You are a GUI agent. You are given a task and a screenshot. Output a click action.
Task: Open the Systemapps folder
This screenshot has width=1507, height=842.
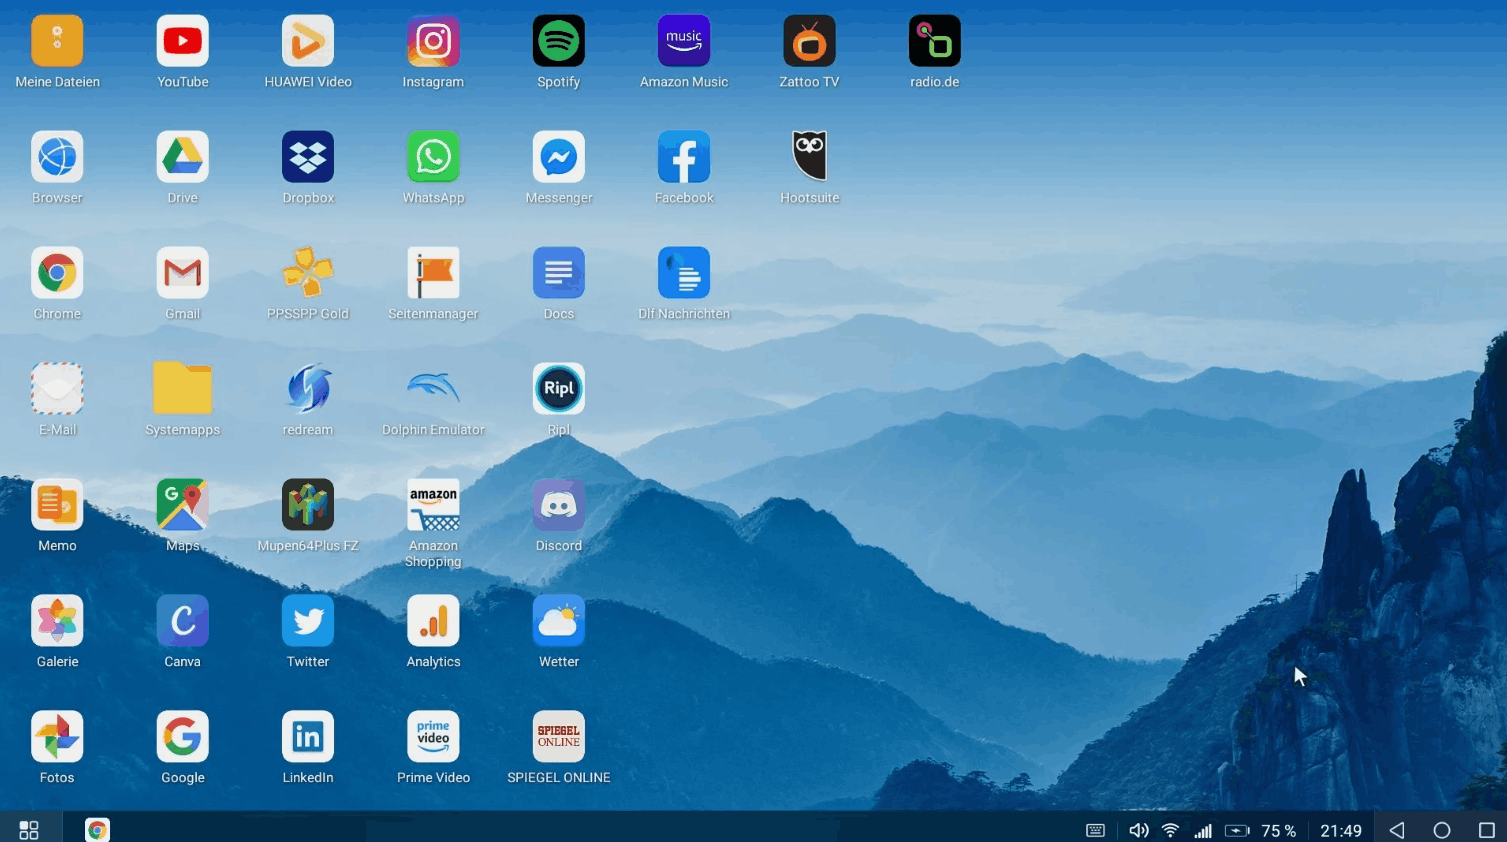point(183,389)
